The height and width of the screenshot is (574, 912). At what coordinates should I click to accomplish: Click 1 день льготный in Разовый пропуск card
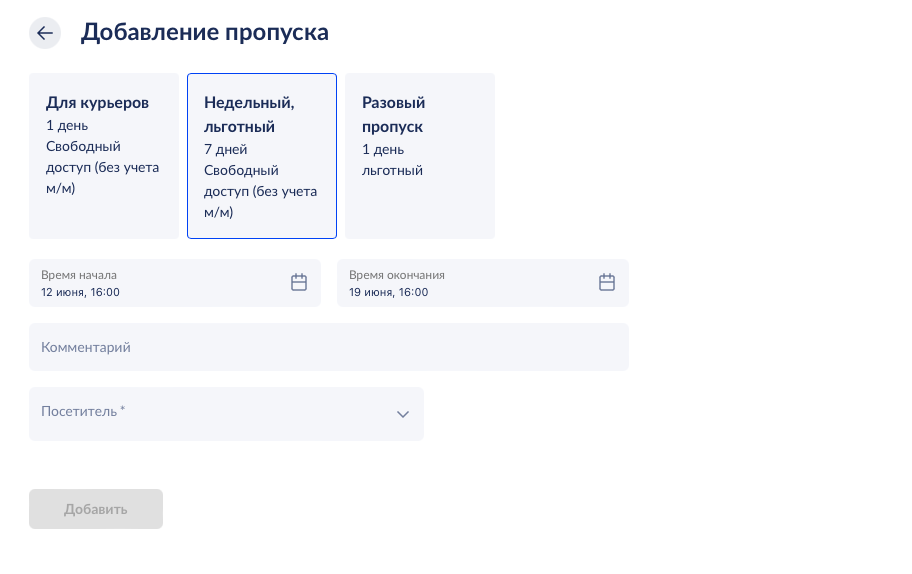[x=392, y=160]
